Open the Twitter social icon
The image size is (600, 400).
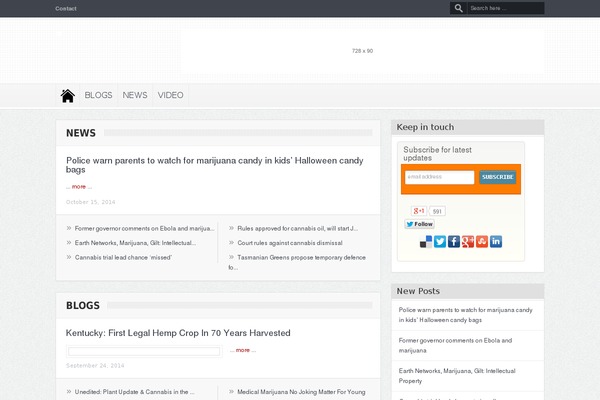[x=440, y=242]
